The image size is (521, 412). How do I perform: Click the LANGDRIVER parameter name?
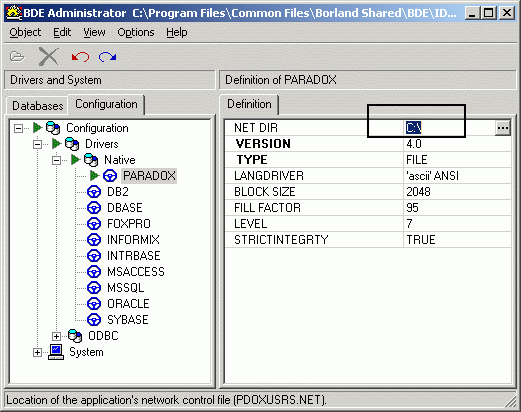point(269,176)
